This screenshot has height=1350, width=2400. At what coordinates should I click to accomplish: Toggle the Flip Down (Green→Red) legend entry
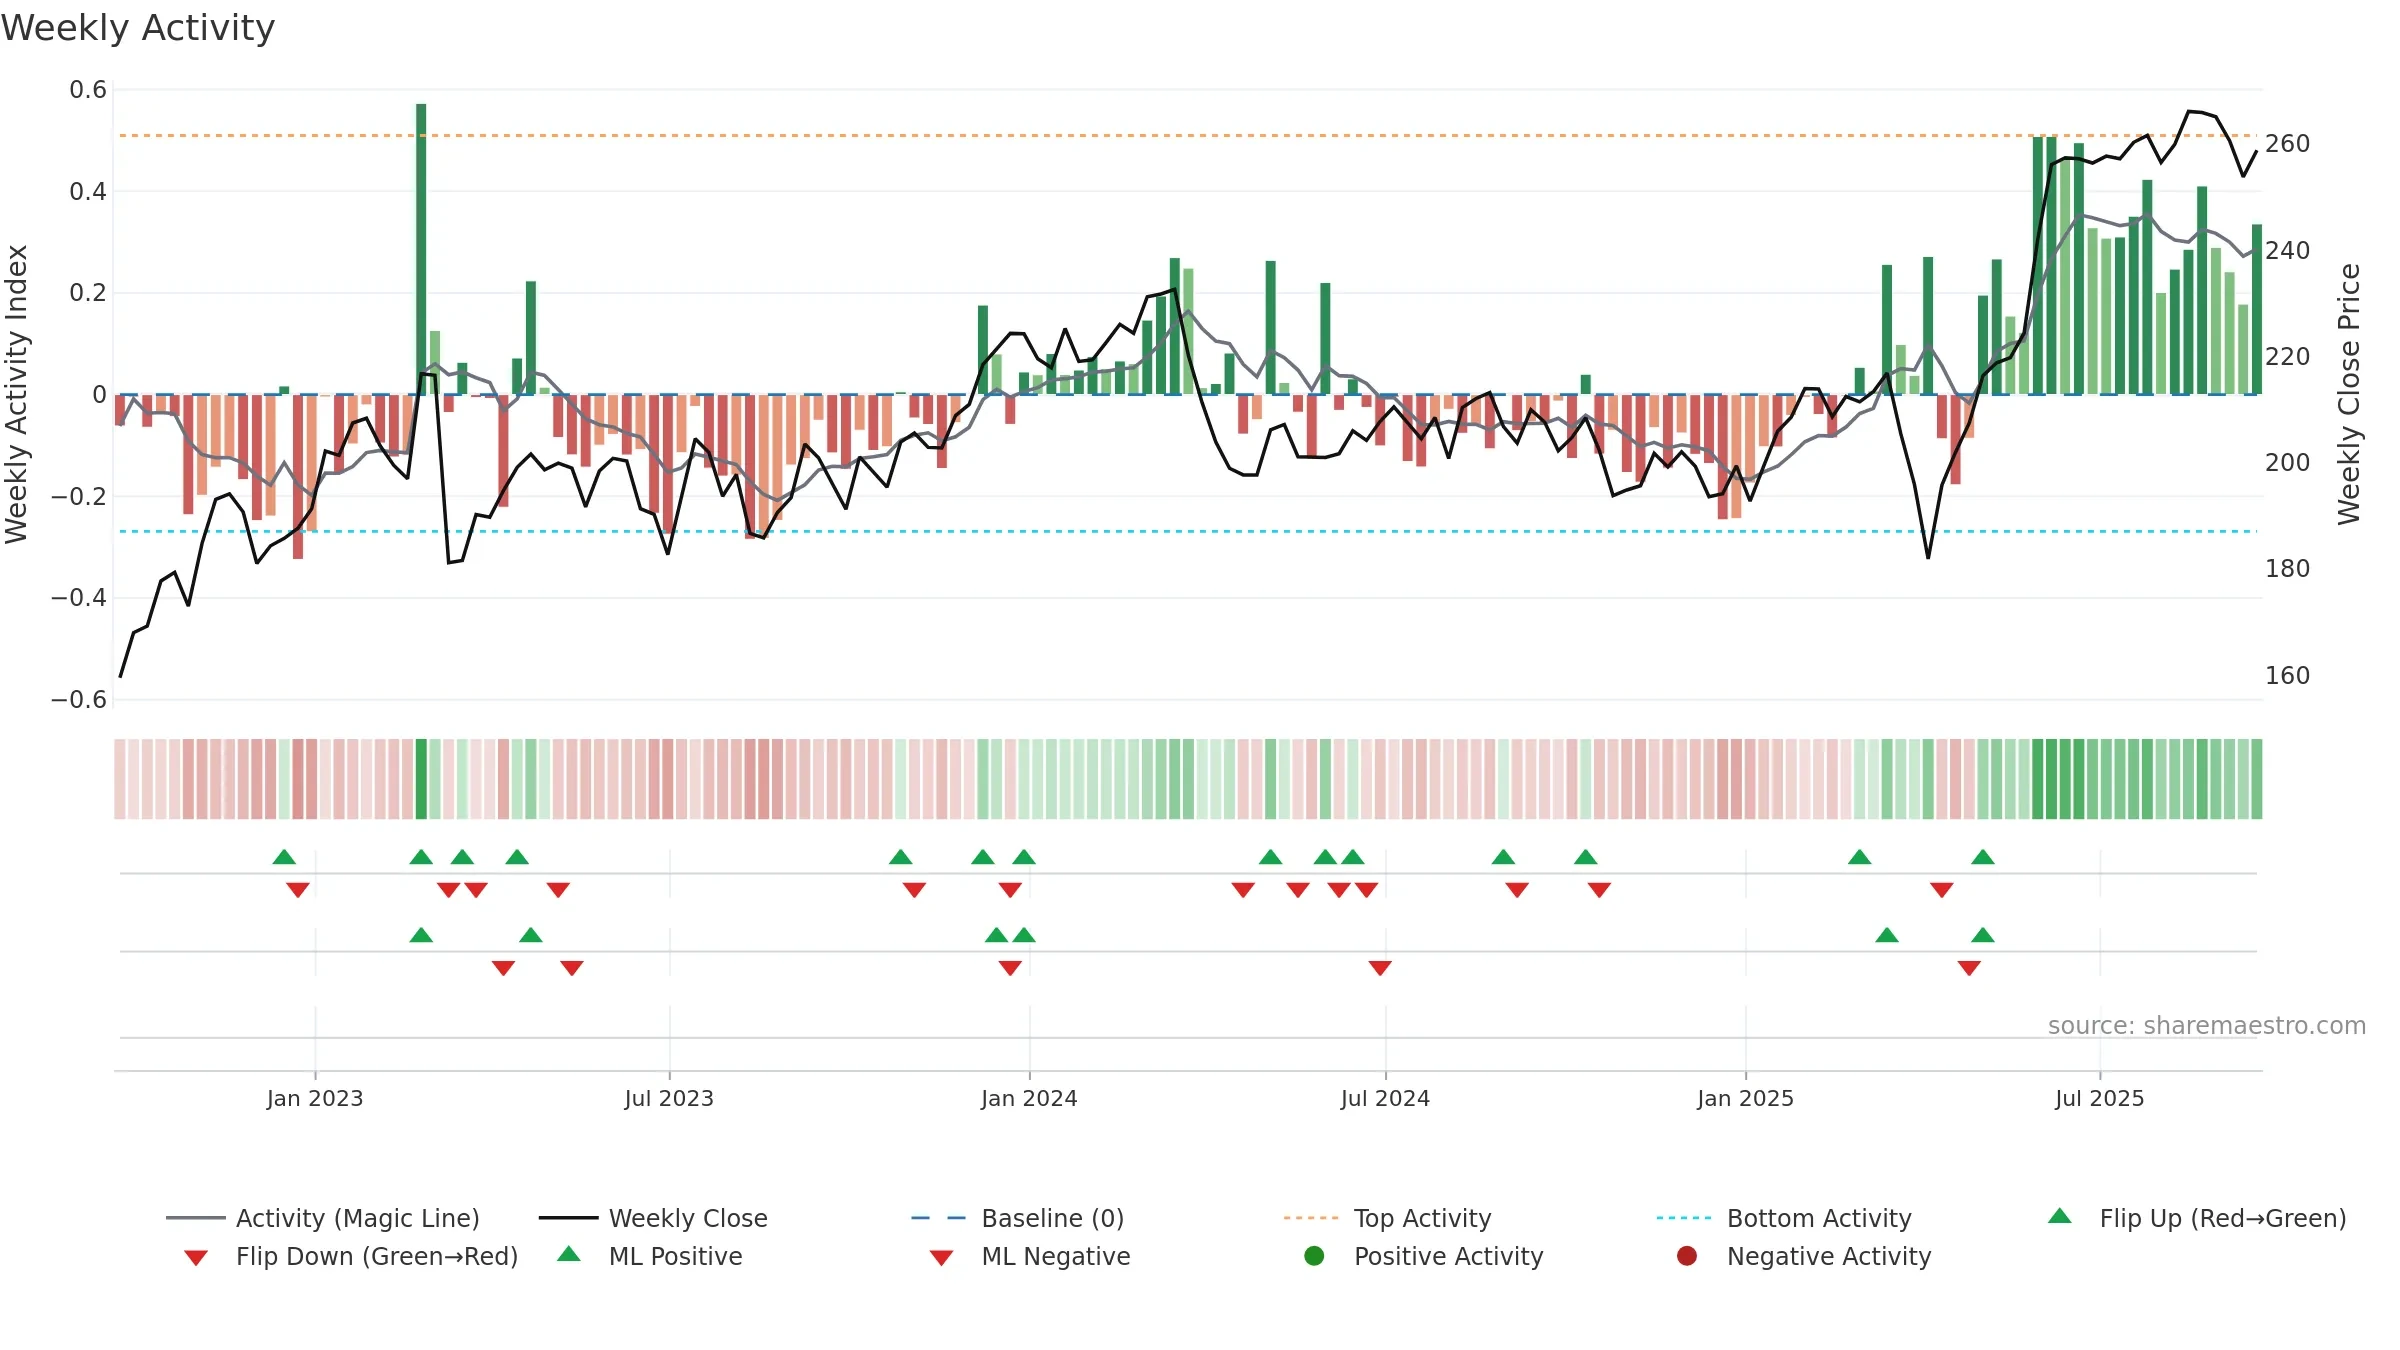[351, 1256]
